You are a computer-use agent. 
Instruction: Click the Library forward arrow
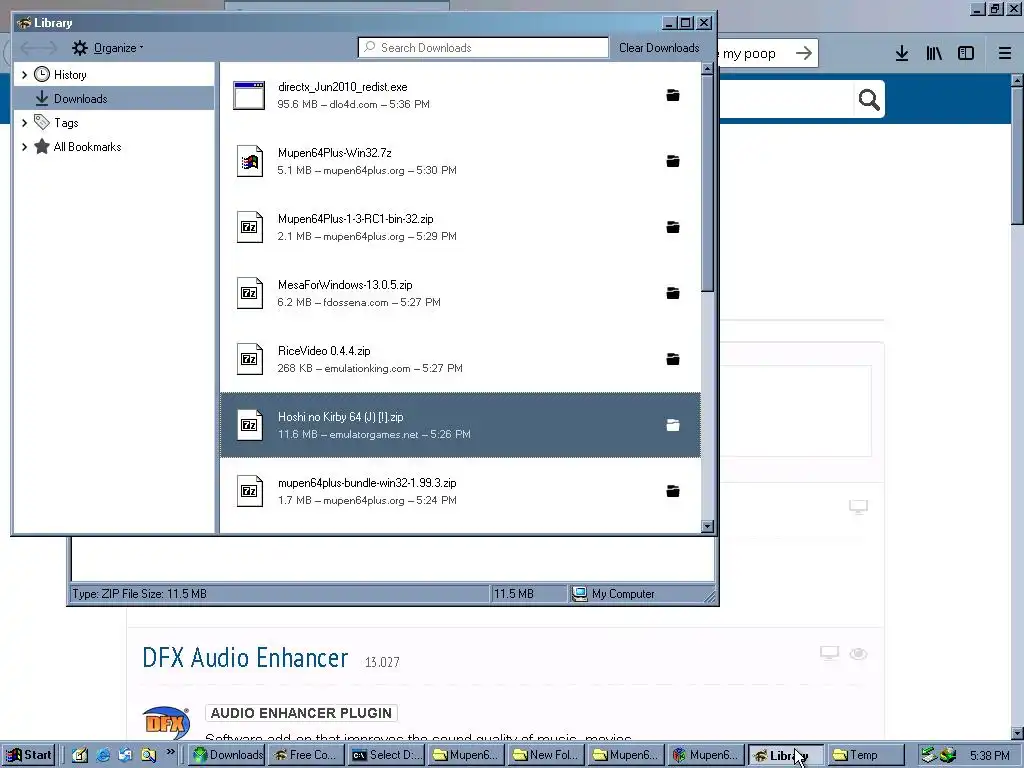(x=48, y=48)
